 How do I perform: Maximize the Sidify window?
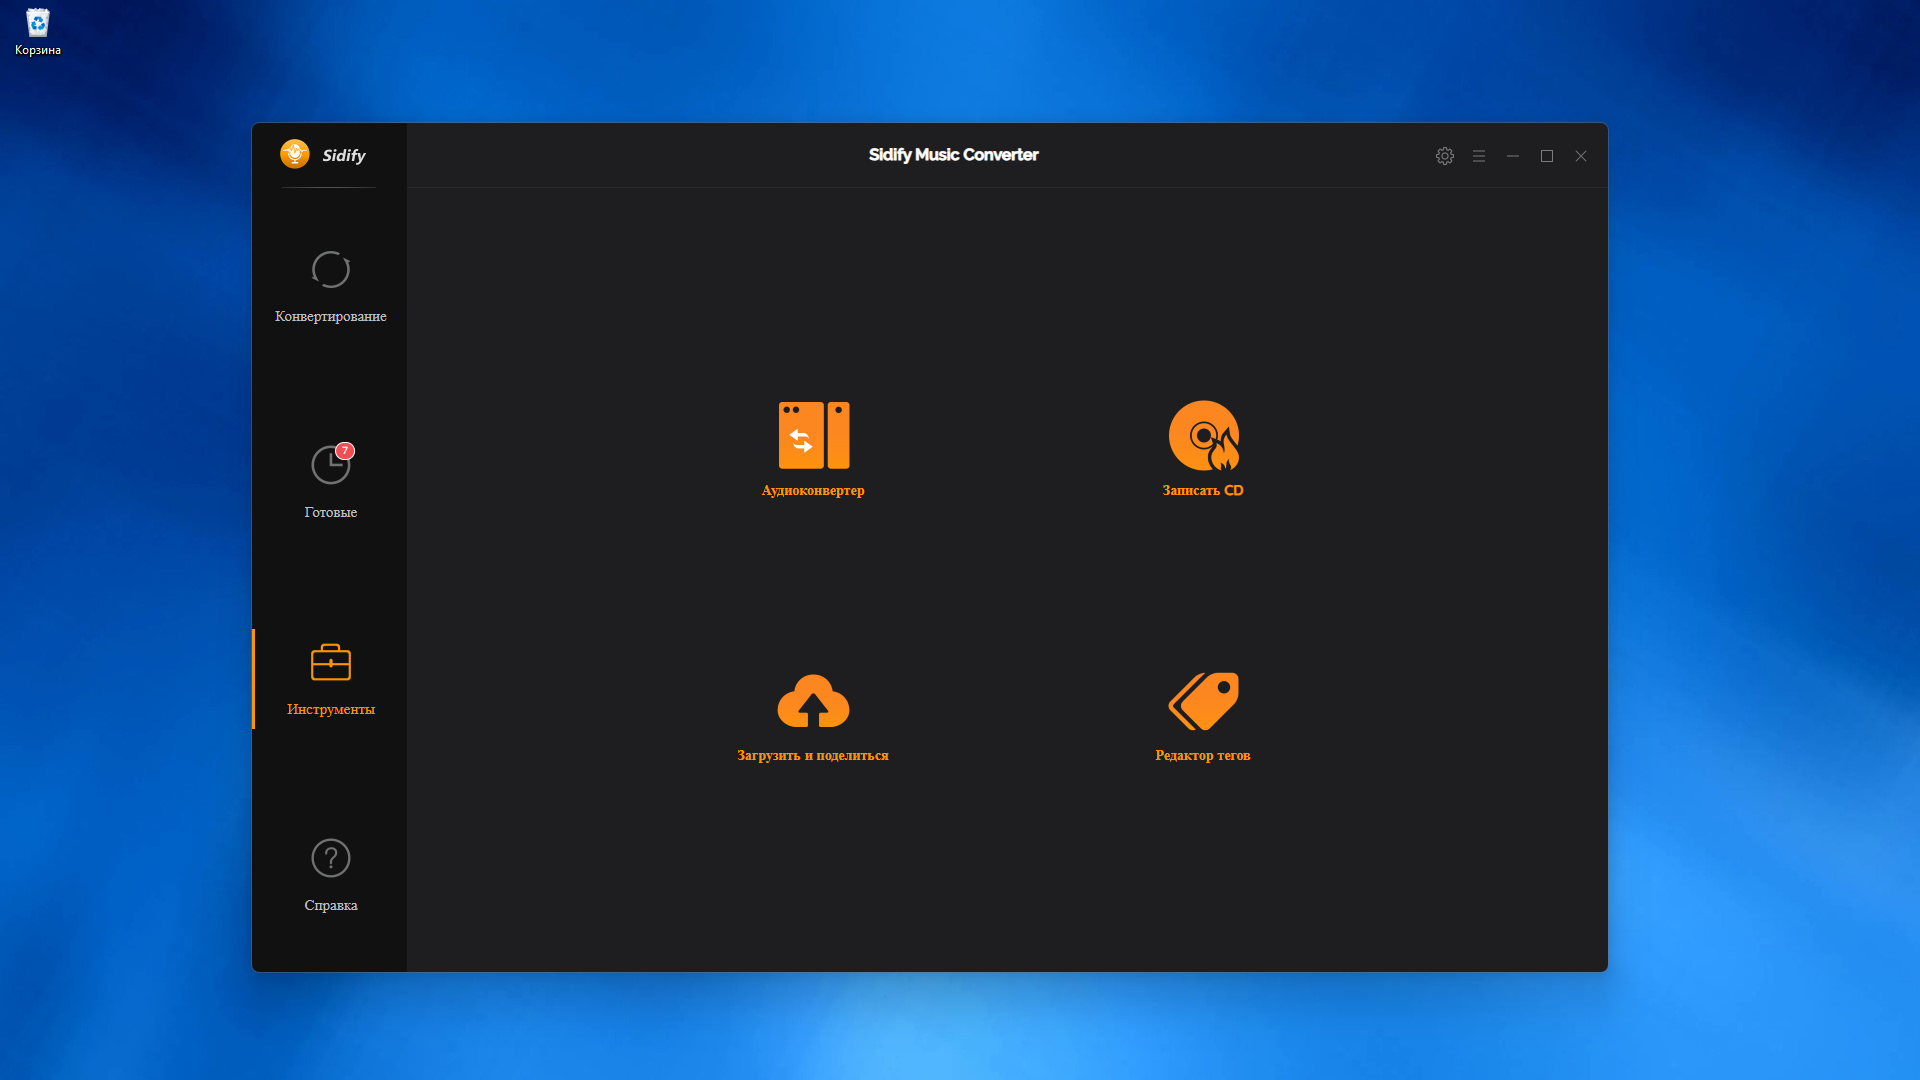(1547, 156)
